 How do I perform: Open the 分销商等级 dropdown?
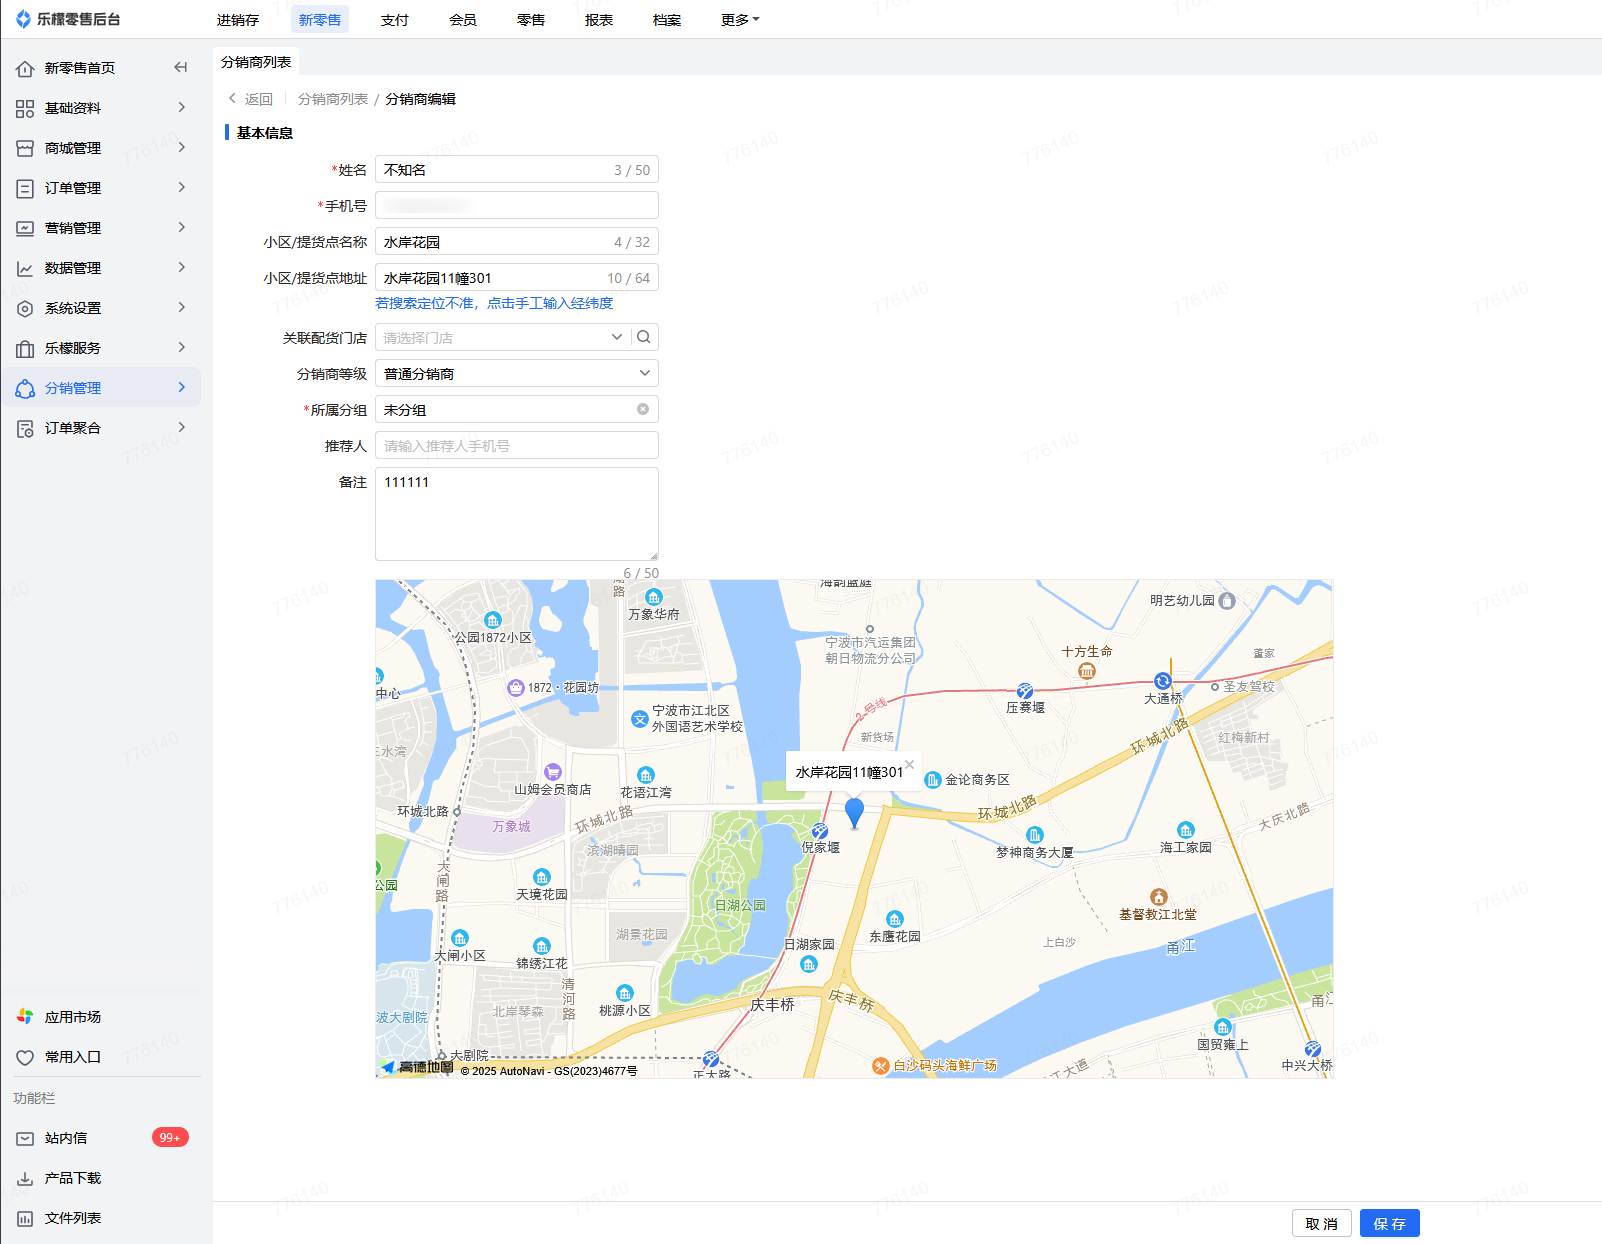(517, 373)
